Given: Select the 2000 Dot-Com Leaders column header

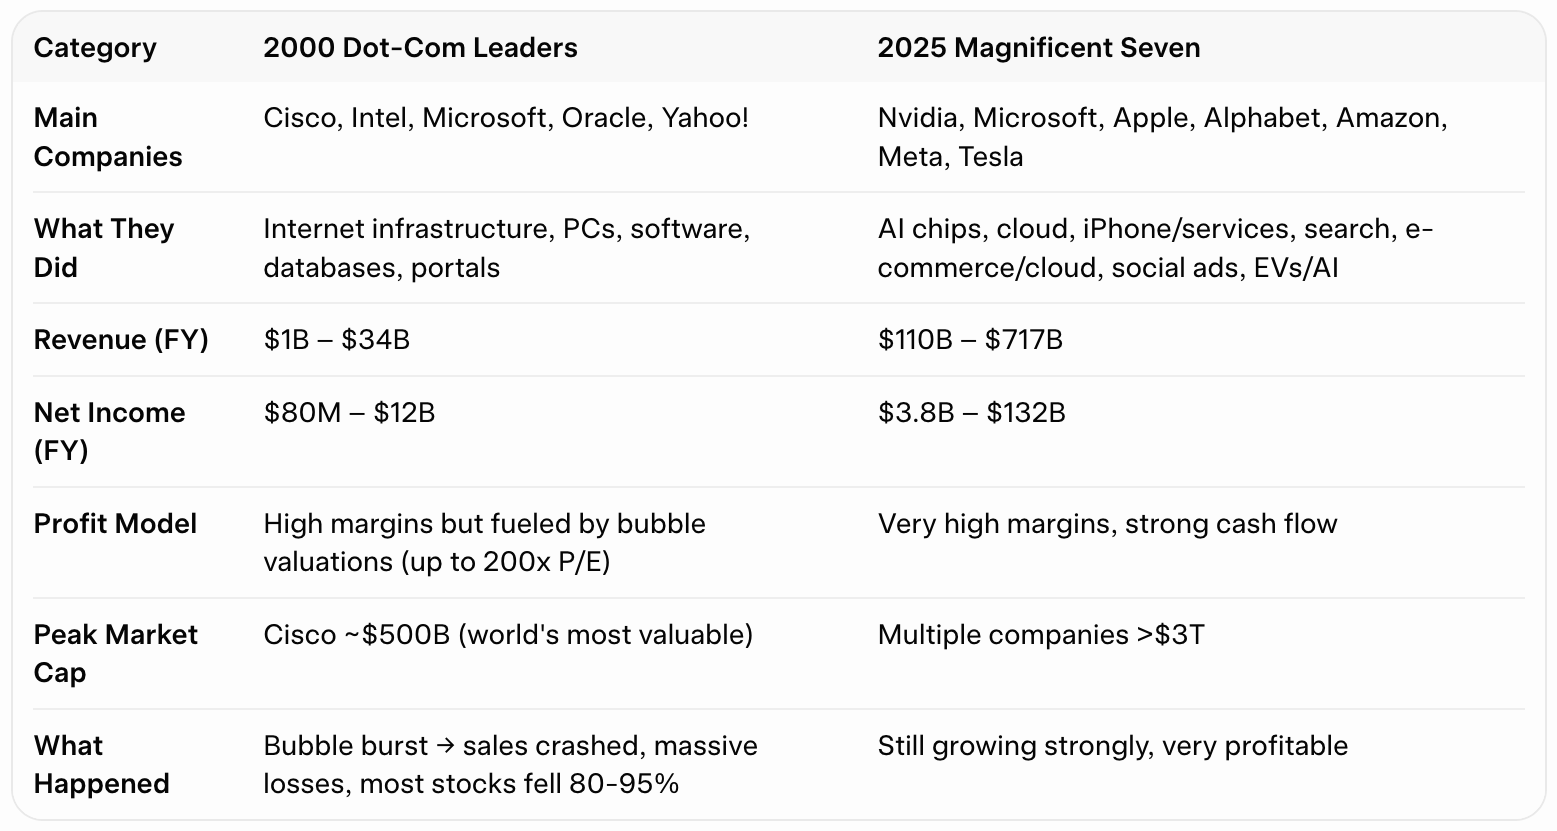Looking at the screenshot, I should 420,48.
